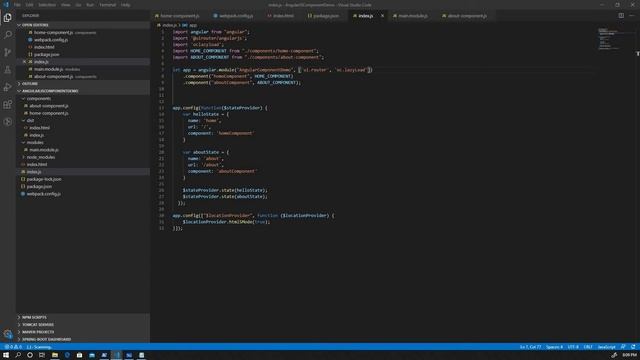Switch to the webpack.config.js tab
Viewport: 640px width, 360px height.
[236, 16]
